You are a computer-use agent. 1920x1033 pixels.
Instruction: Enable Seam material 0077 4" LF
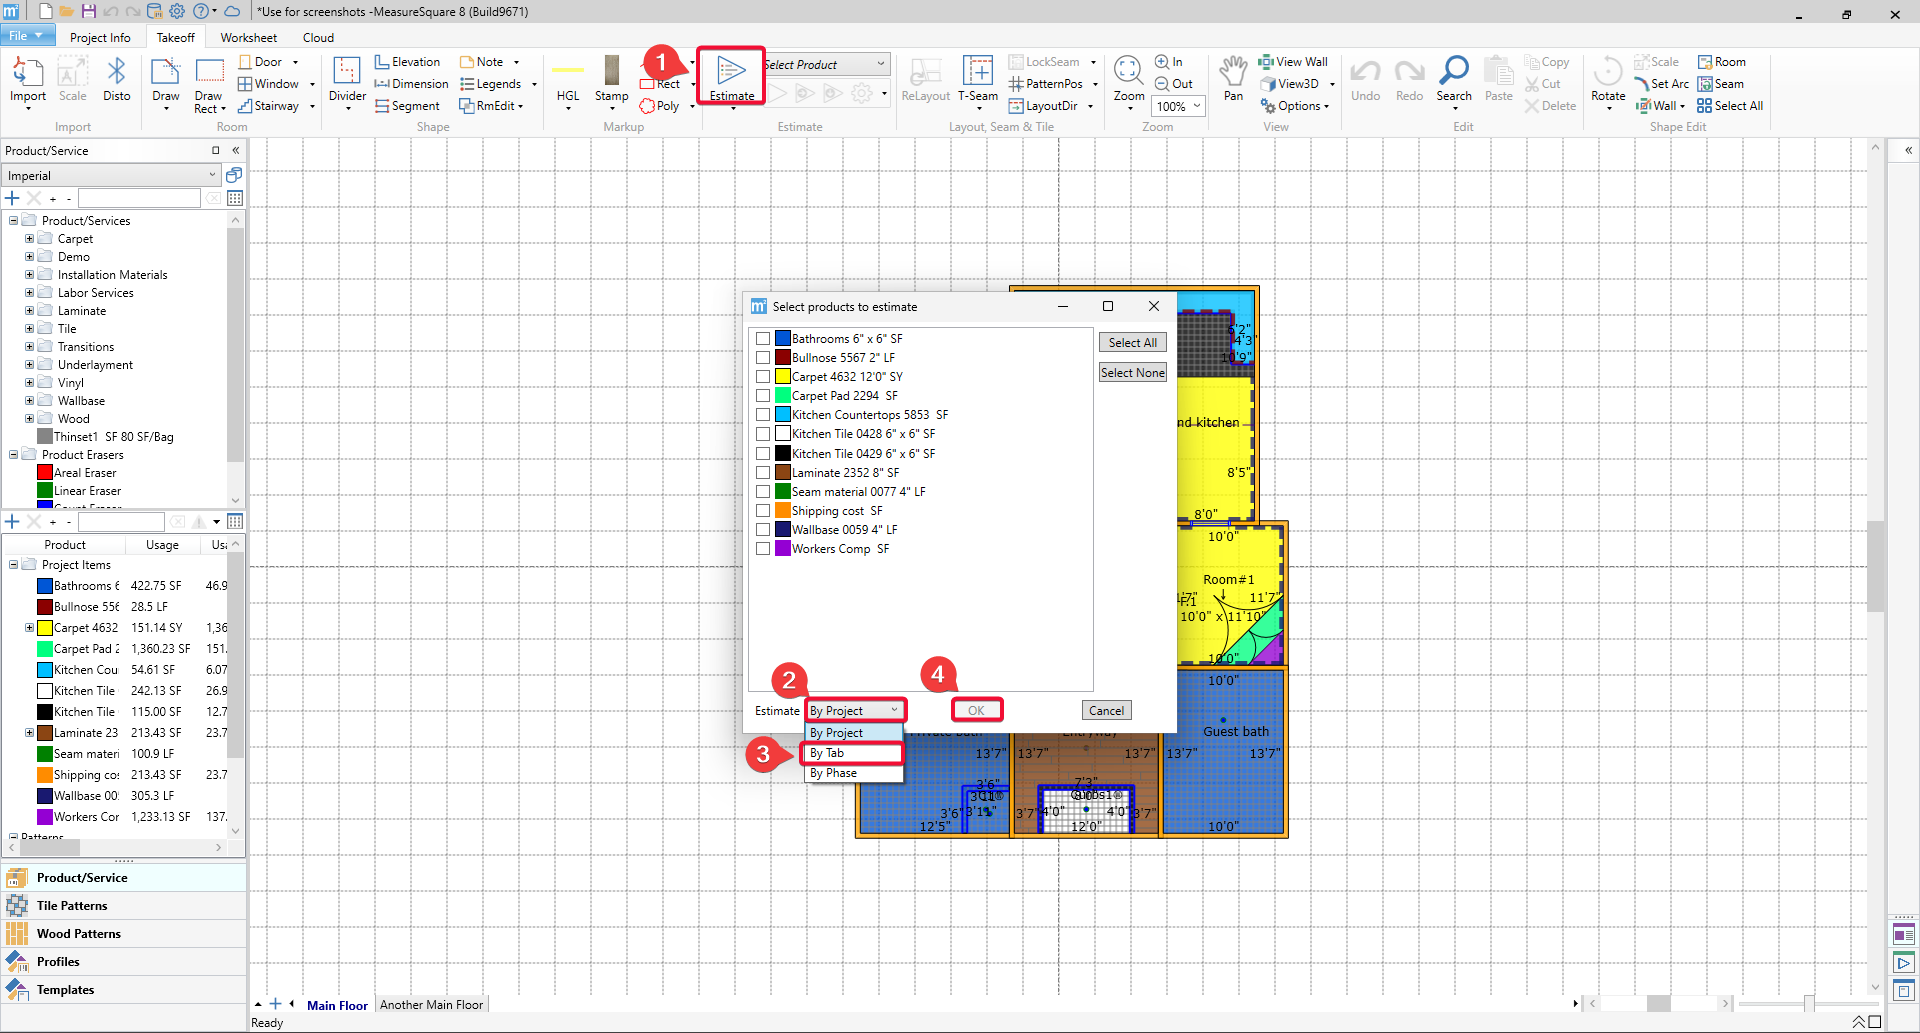[763, 492]
